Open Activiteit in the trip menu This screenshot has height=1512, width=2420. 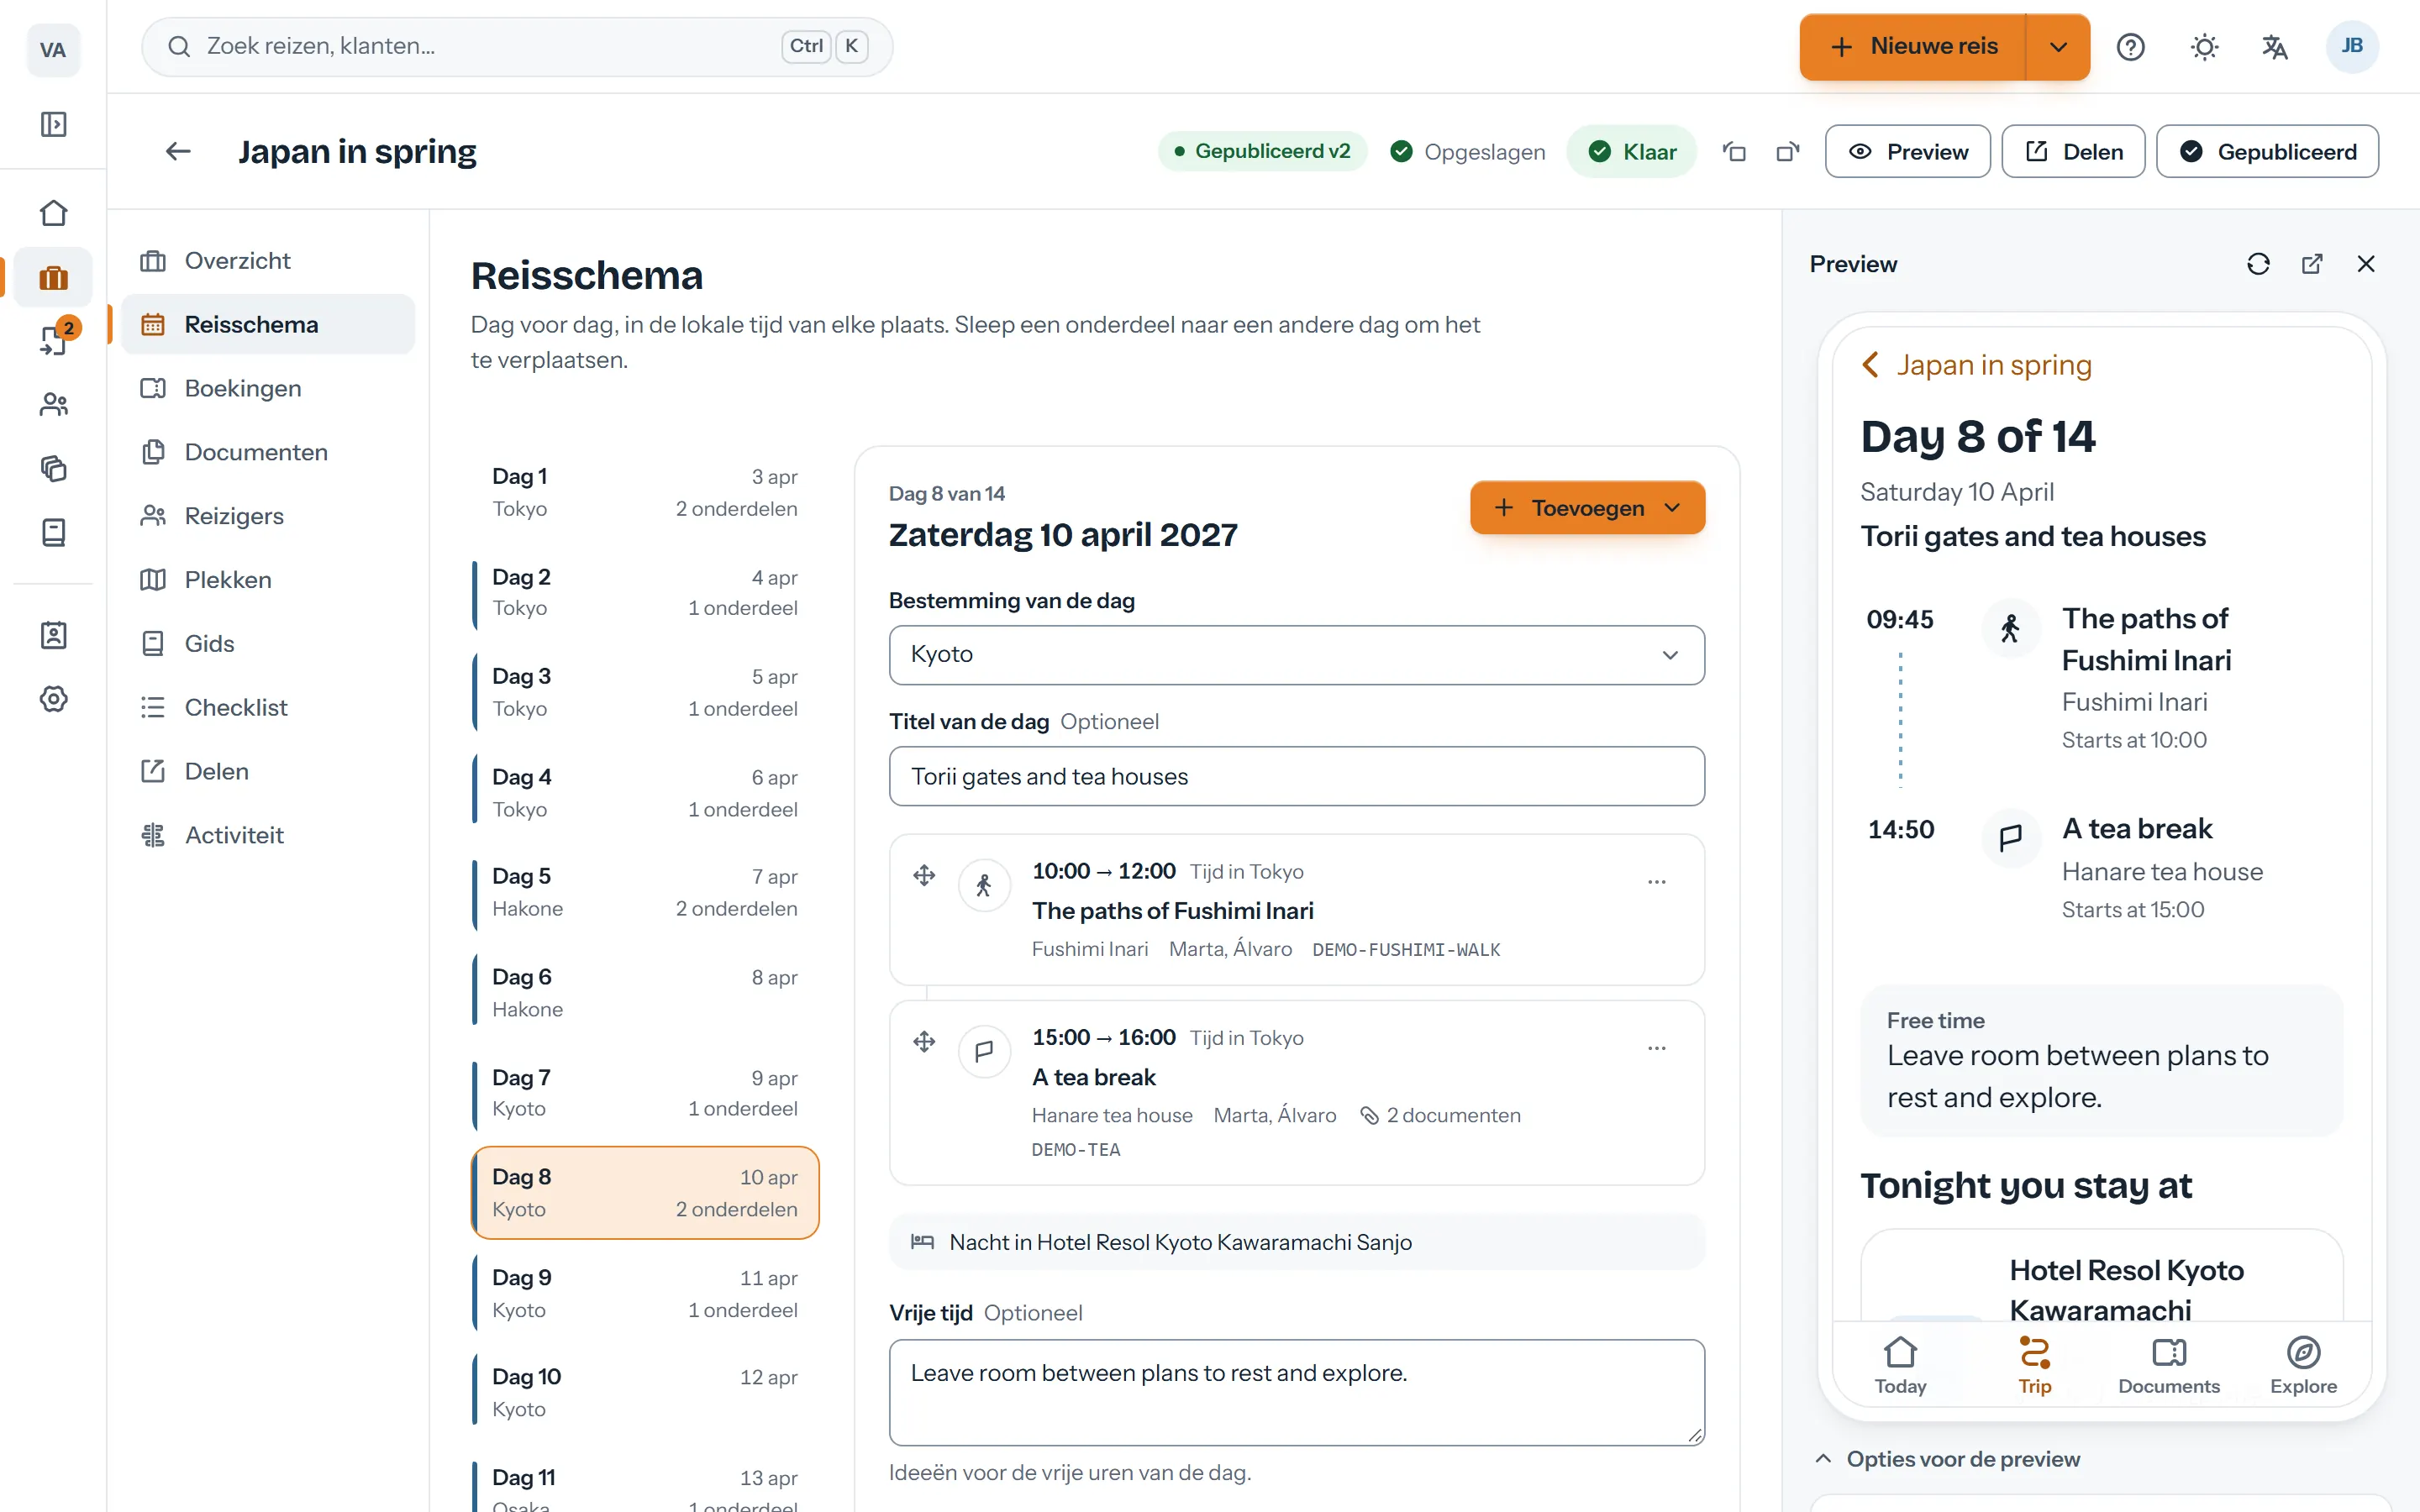click(267, 835)
